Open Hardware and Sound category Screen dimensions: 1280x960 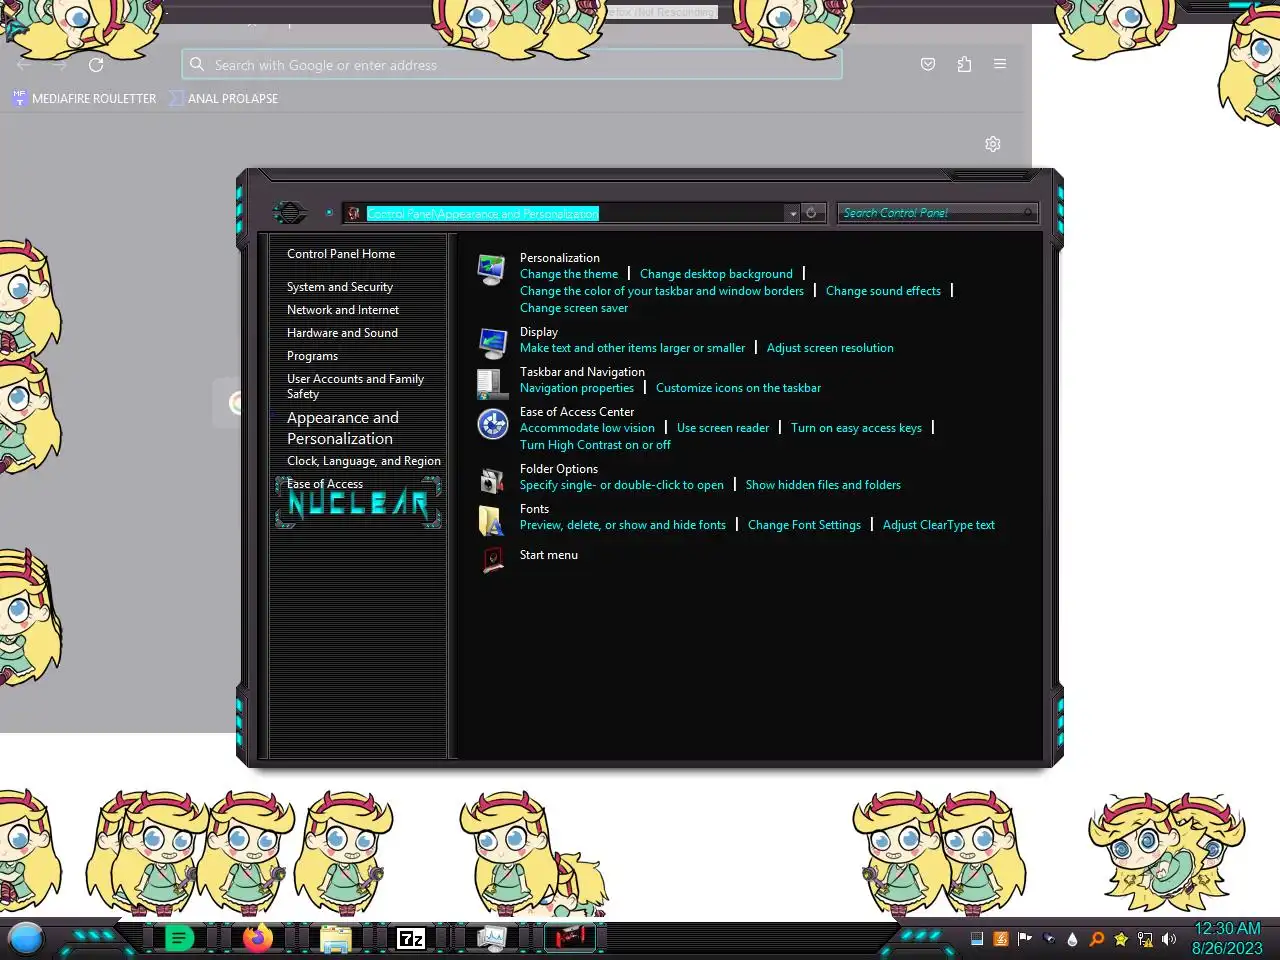(x=342, y=333)
